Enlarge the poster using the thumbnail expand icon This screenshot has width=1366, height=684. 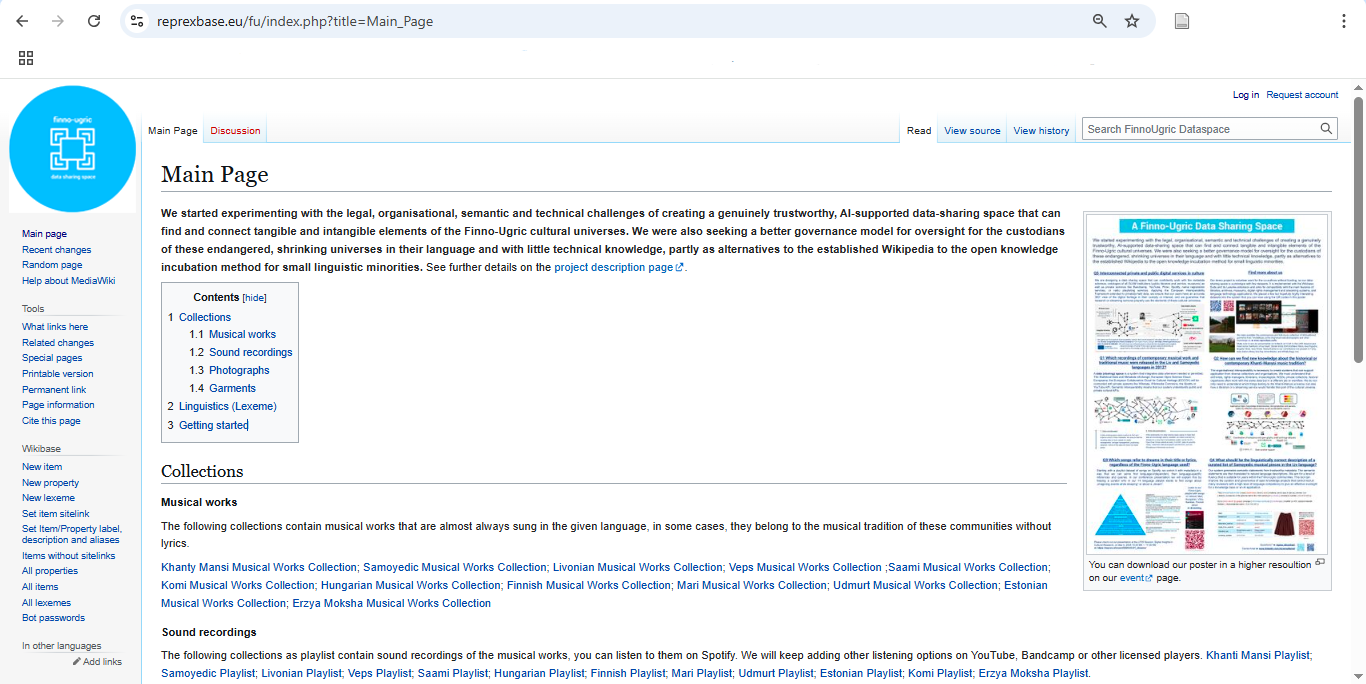pos(1320,563)
